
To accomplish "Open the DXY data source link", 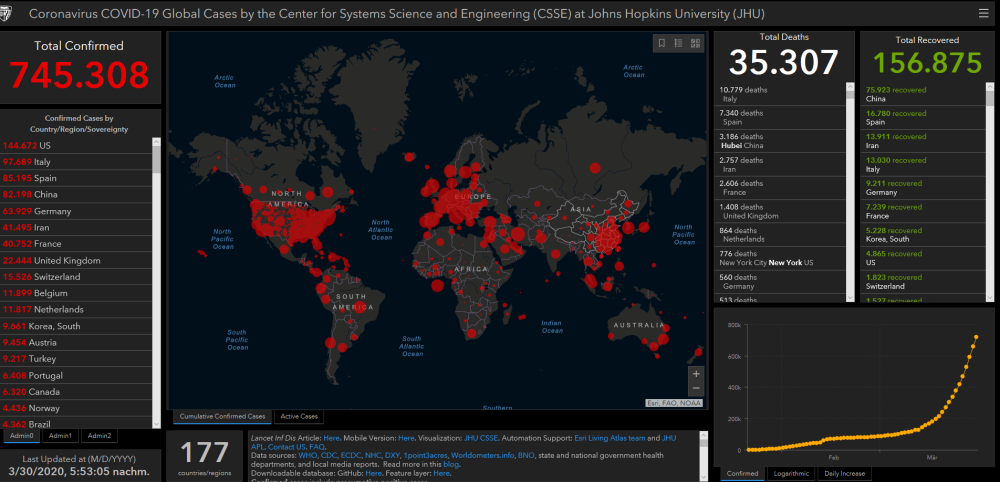I will click(392, 456).
